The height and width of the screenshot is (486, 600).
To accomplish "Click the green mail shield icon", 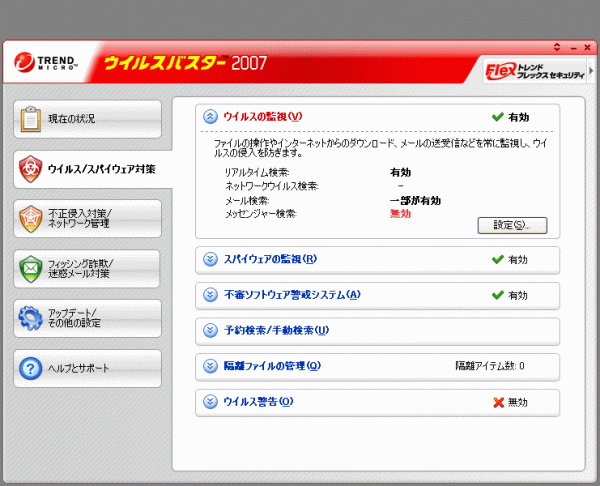I will point(31,269).
